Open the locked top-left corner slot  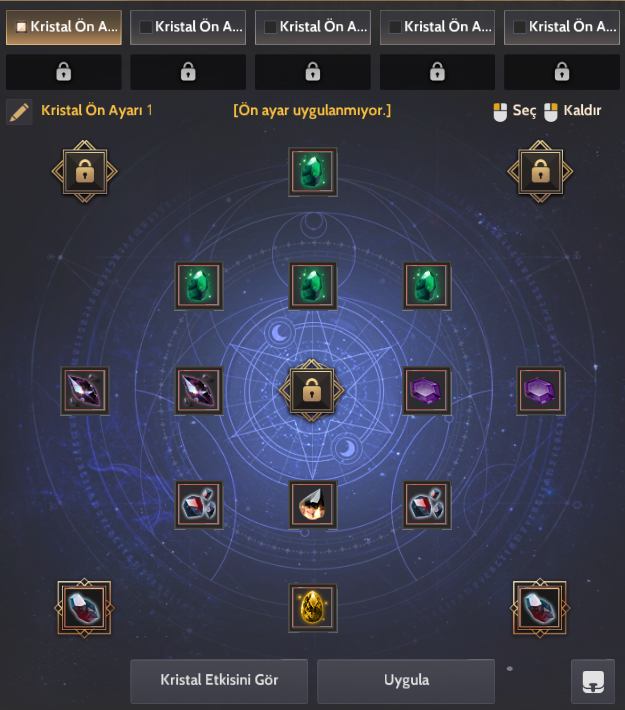(85, 172)
